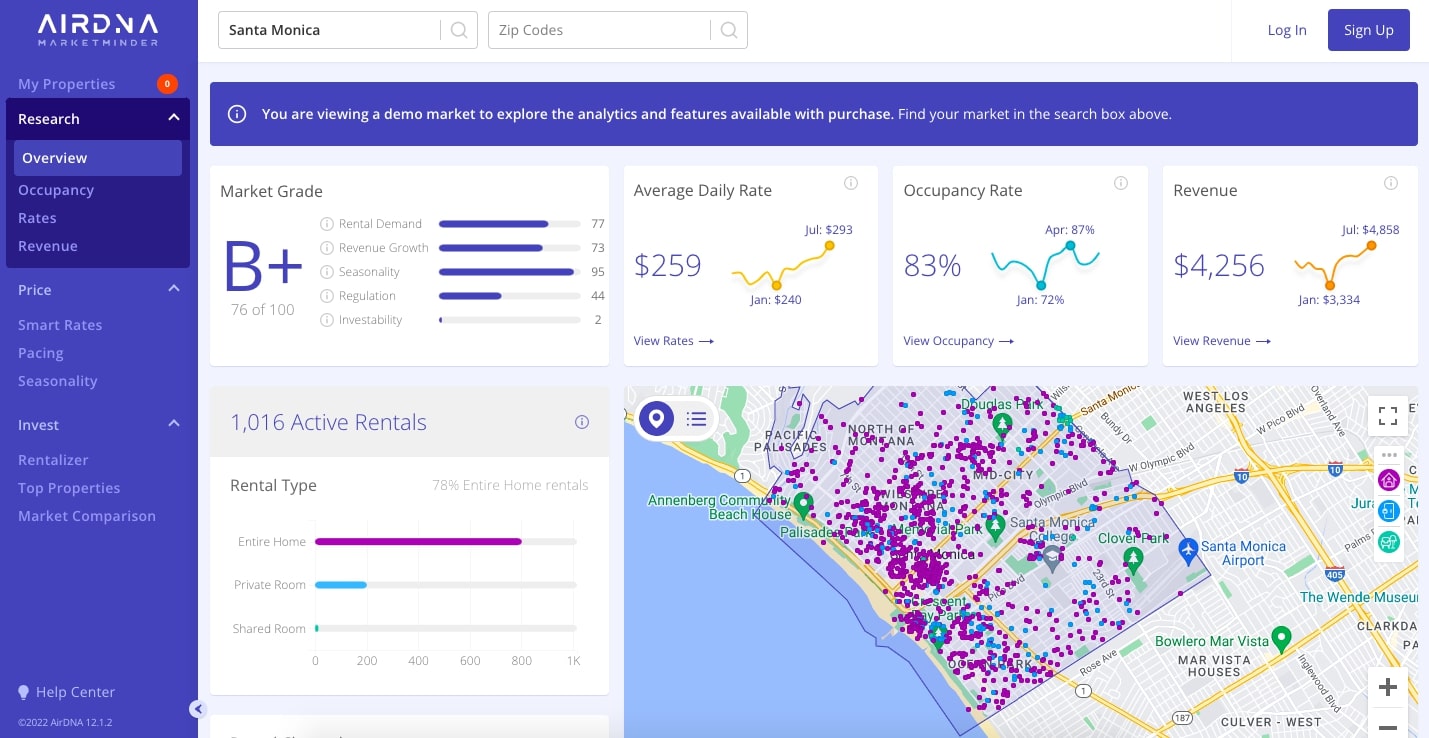Select the map pin view icon

(x=656, y=418)
